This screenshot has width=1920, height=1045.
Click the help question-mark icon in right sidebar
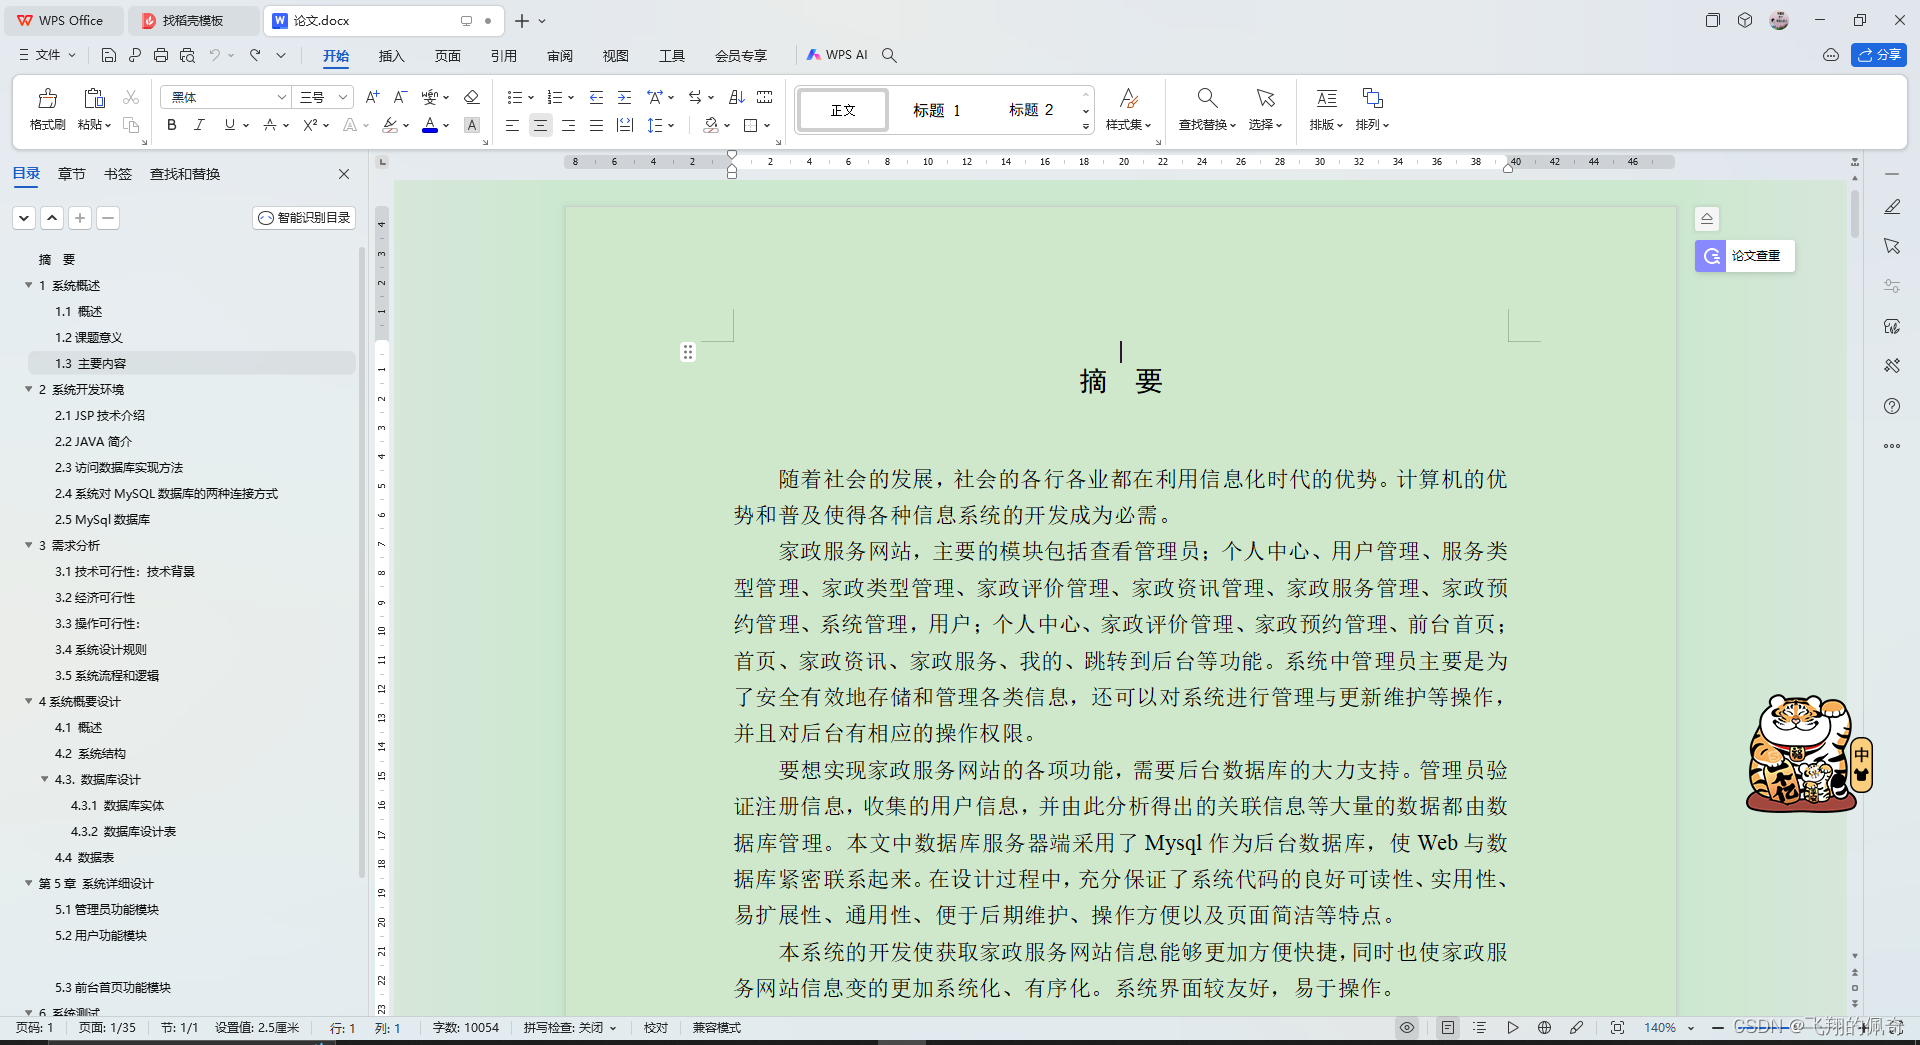point(1892,406)
